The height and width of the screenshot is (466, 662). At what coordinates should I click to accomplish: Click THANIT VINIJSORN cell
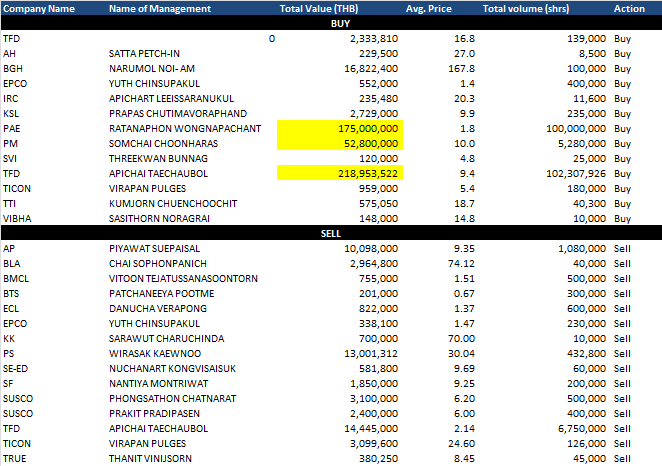tap(150, 458)
